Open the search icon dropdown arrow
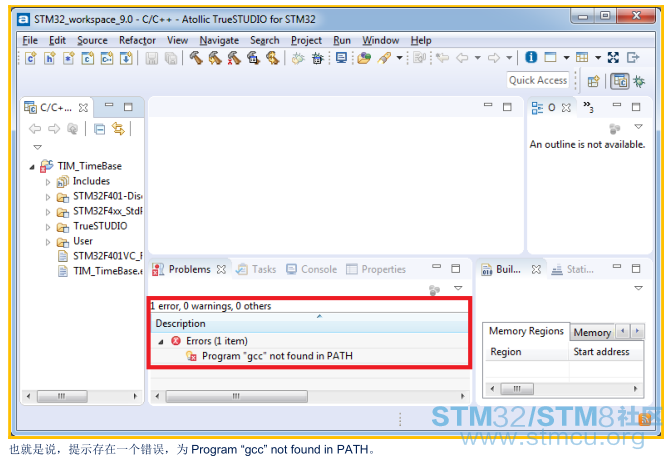Screen dimensions: 669x462 click(x=399, y=58)
